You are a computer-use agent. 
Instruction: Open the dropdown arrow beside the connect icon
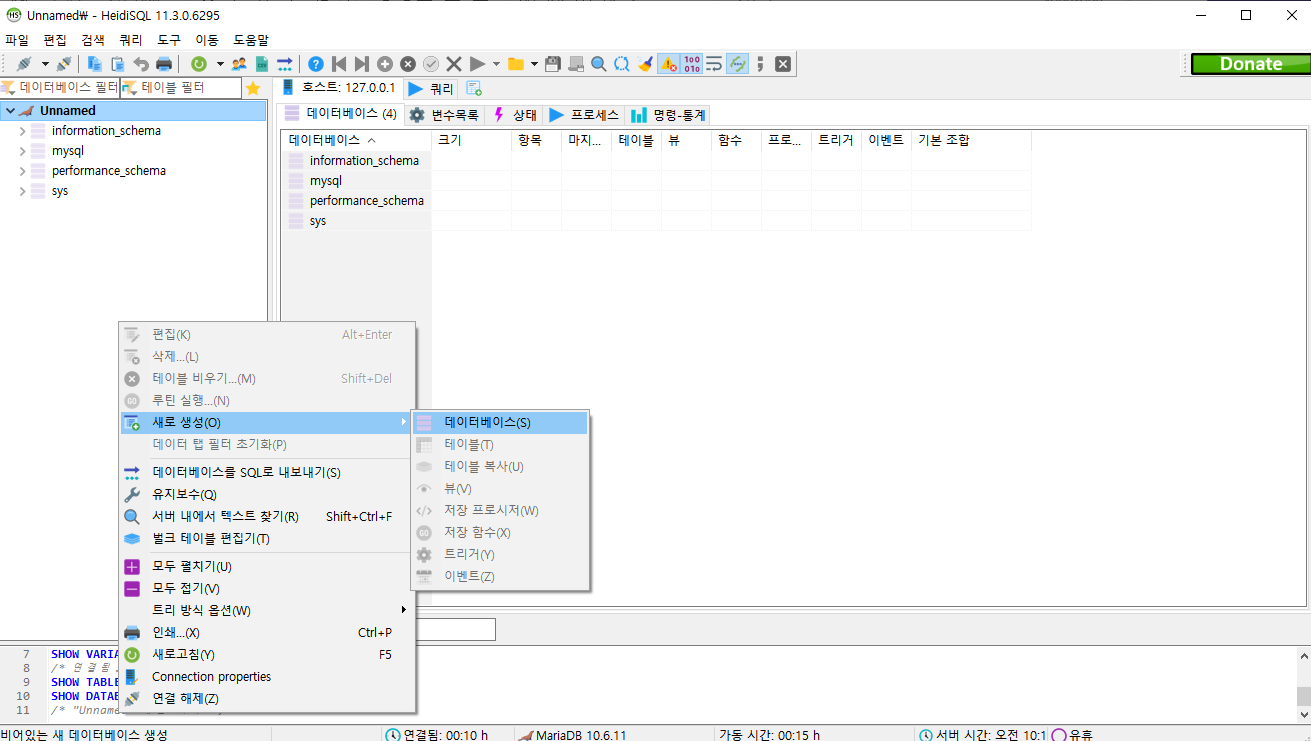click(45, 63)
